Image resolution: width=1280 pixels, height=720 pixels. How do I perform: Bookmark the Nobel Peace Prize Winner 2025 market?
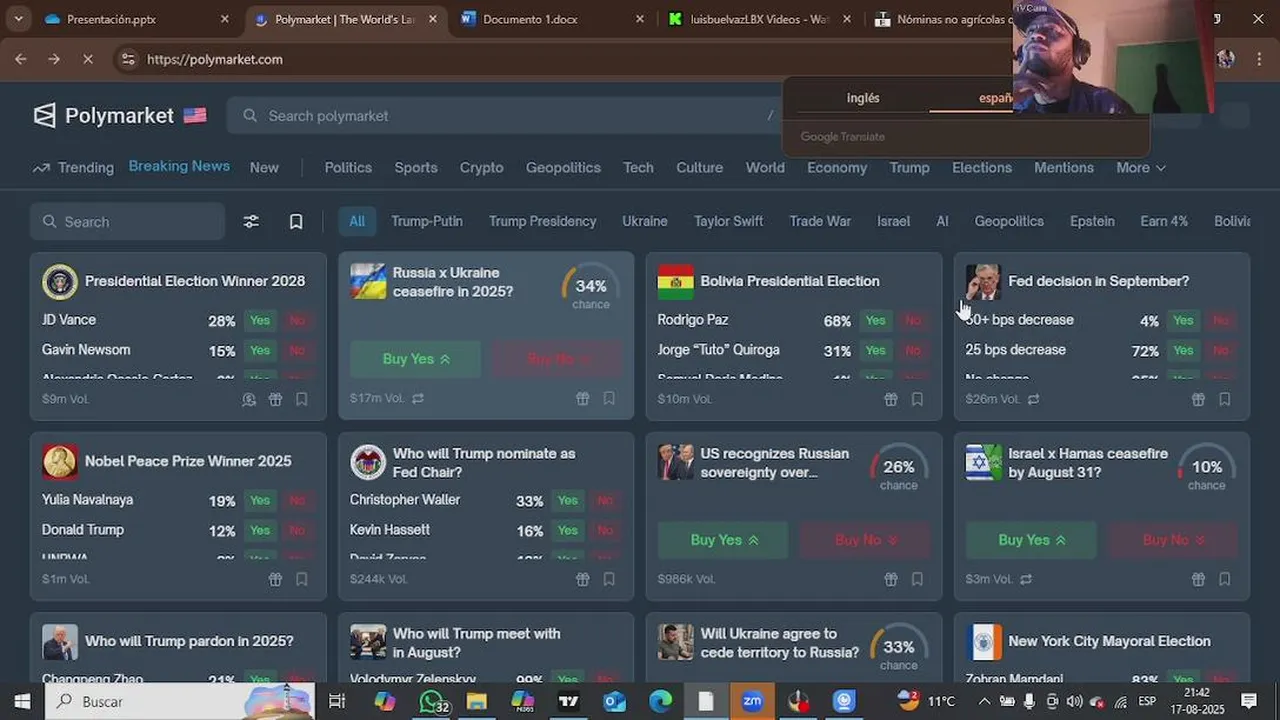click(302, 579)
